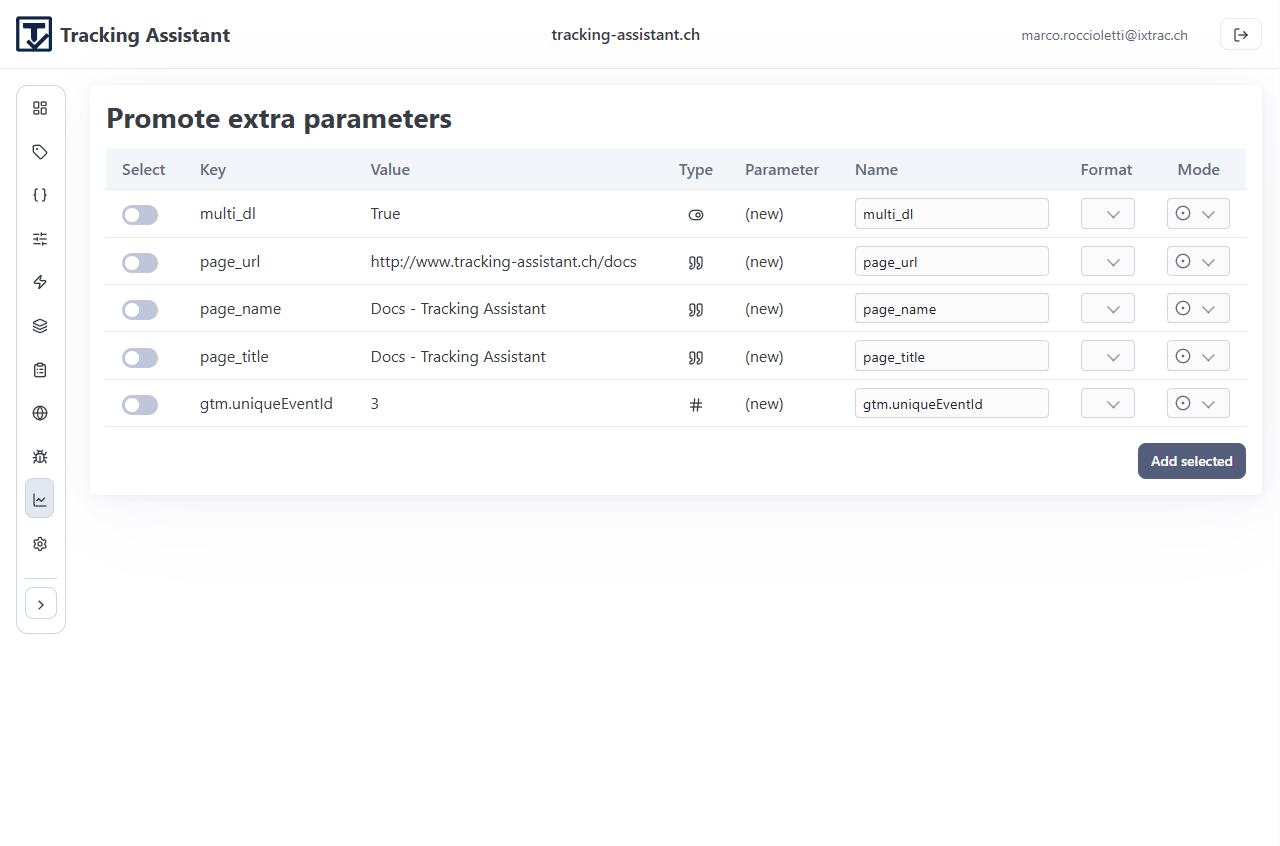The width and height of the screenshot is (1280, 846).
Task: Click the page_url Name input field
Action: pyautogui.click(x=951, y=262)
